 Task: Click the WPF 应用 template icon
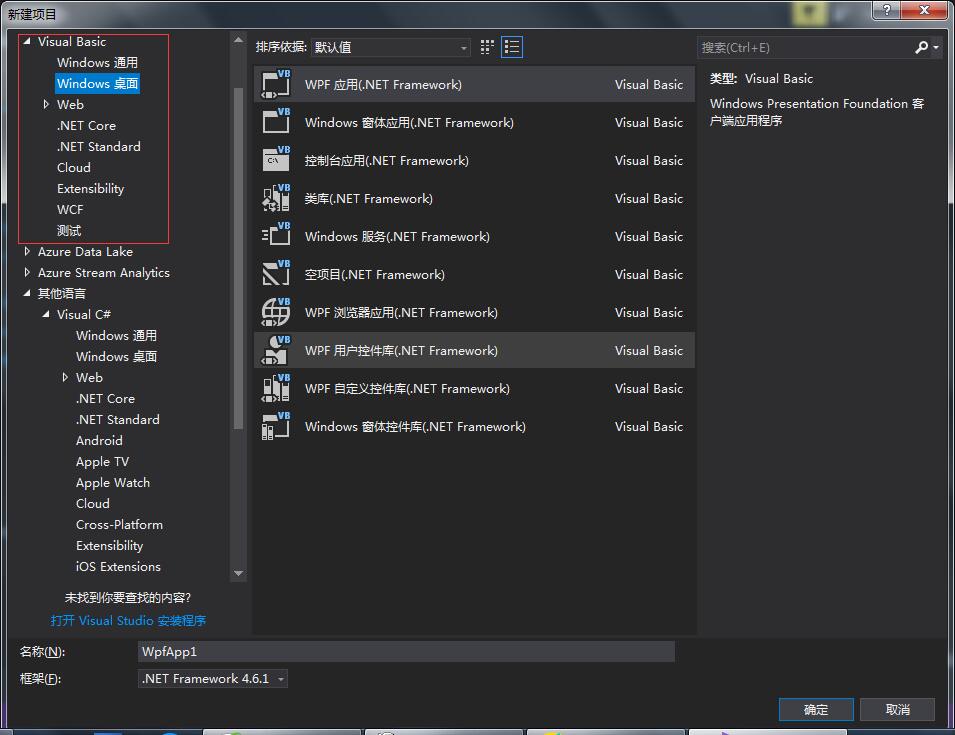point(276,84)
